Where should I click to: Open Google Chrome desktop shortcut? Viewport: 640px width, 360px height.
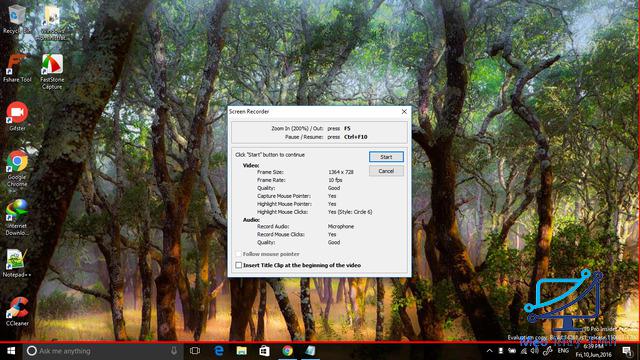point(17,168)
